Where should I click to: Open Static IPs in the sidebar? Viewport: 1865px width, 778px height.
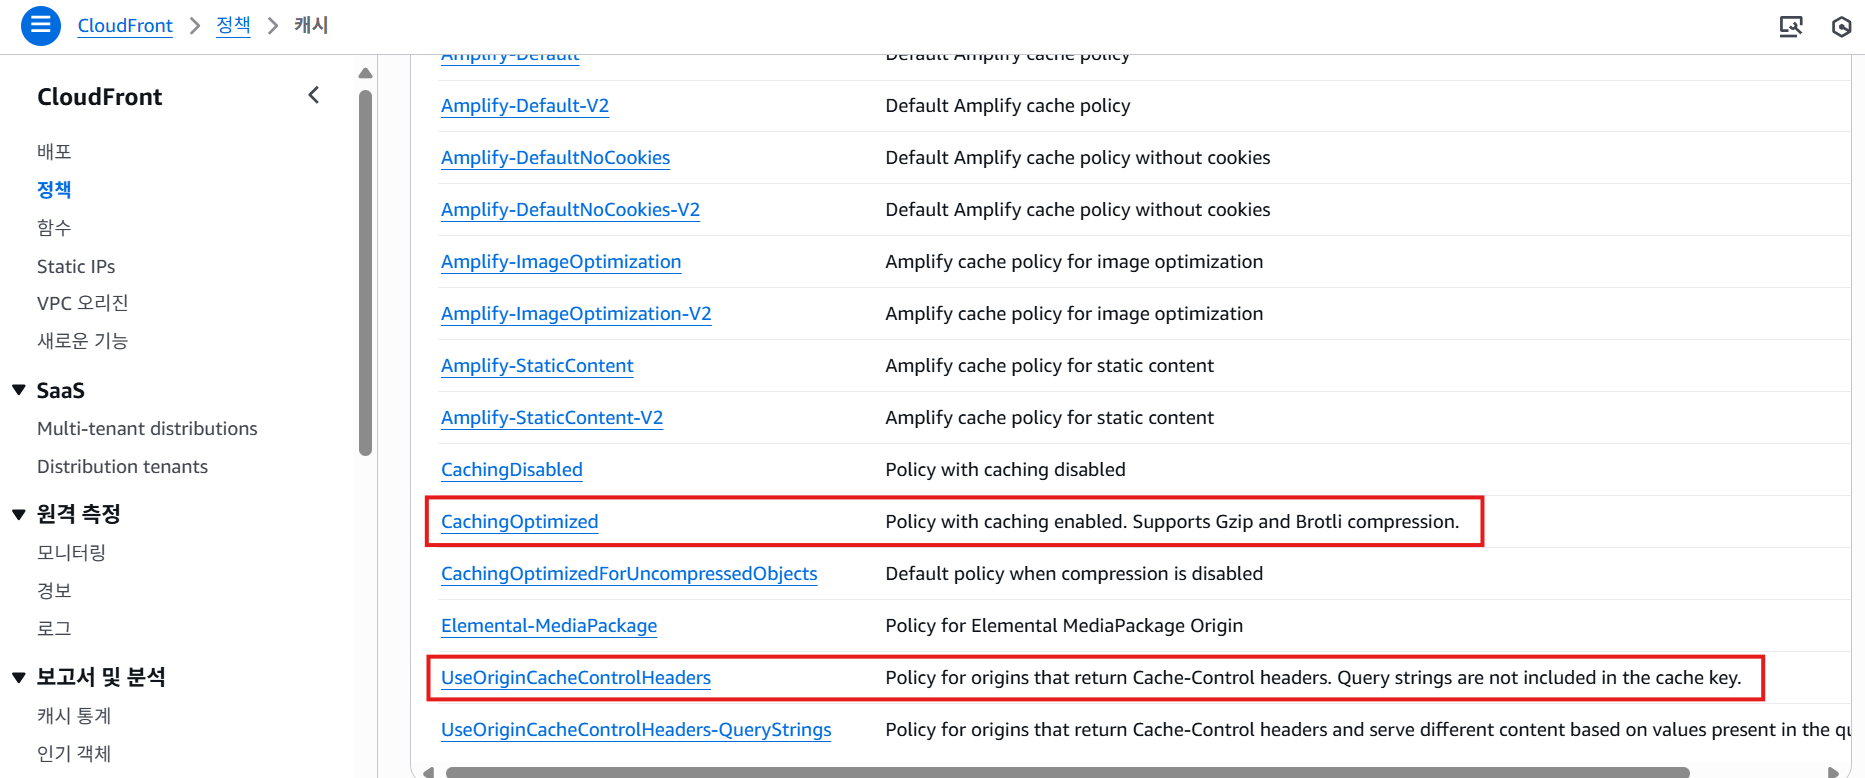tap(76, 266)
